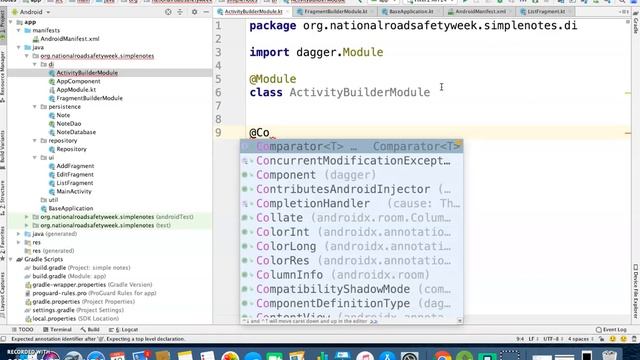Collapse the Gradle Scripts node

11,259
